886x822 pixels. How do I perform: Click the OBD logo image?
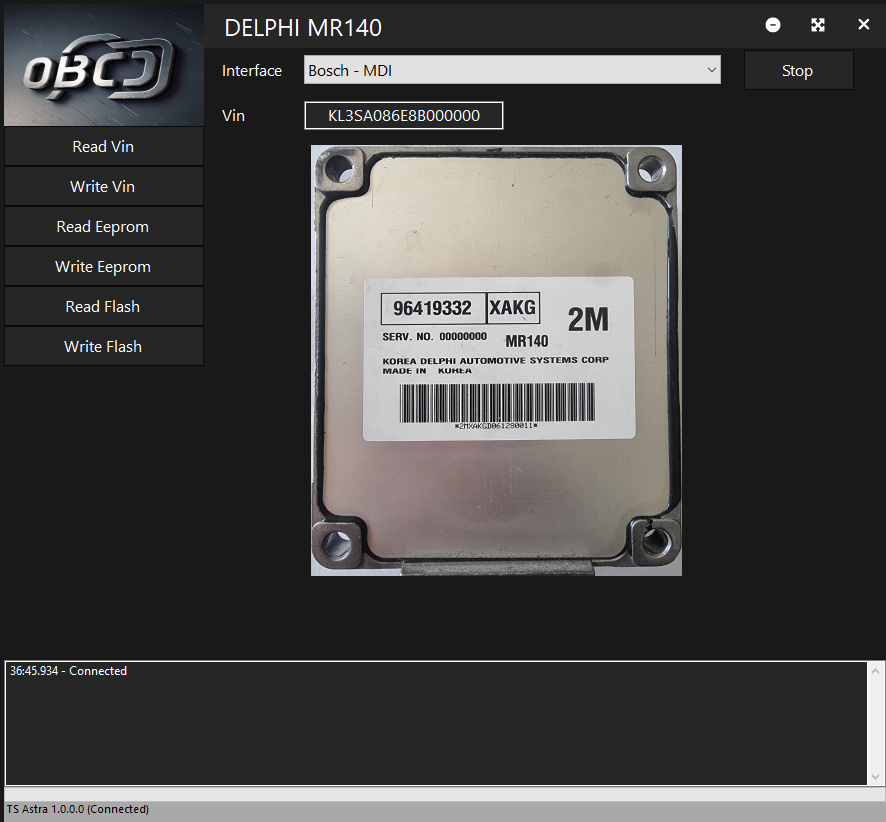pos(104,65)
